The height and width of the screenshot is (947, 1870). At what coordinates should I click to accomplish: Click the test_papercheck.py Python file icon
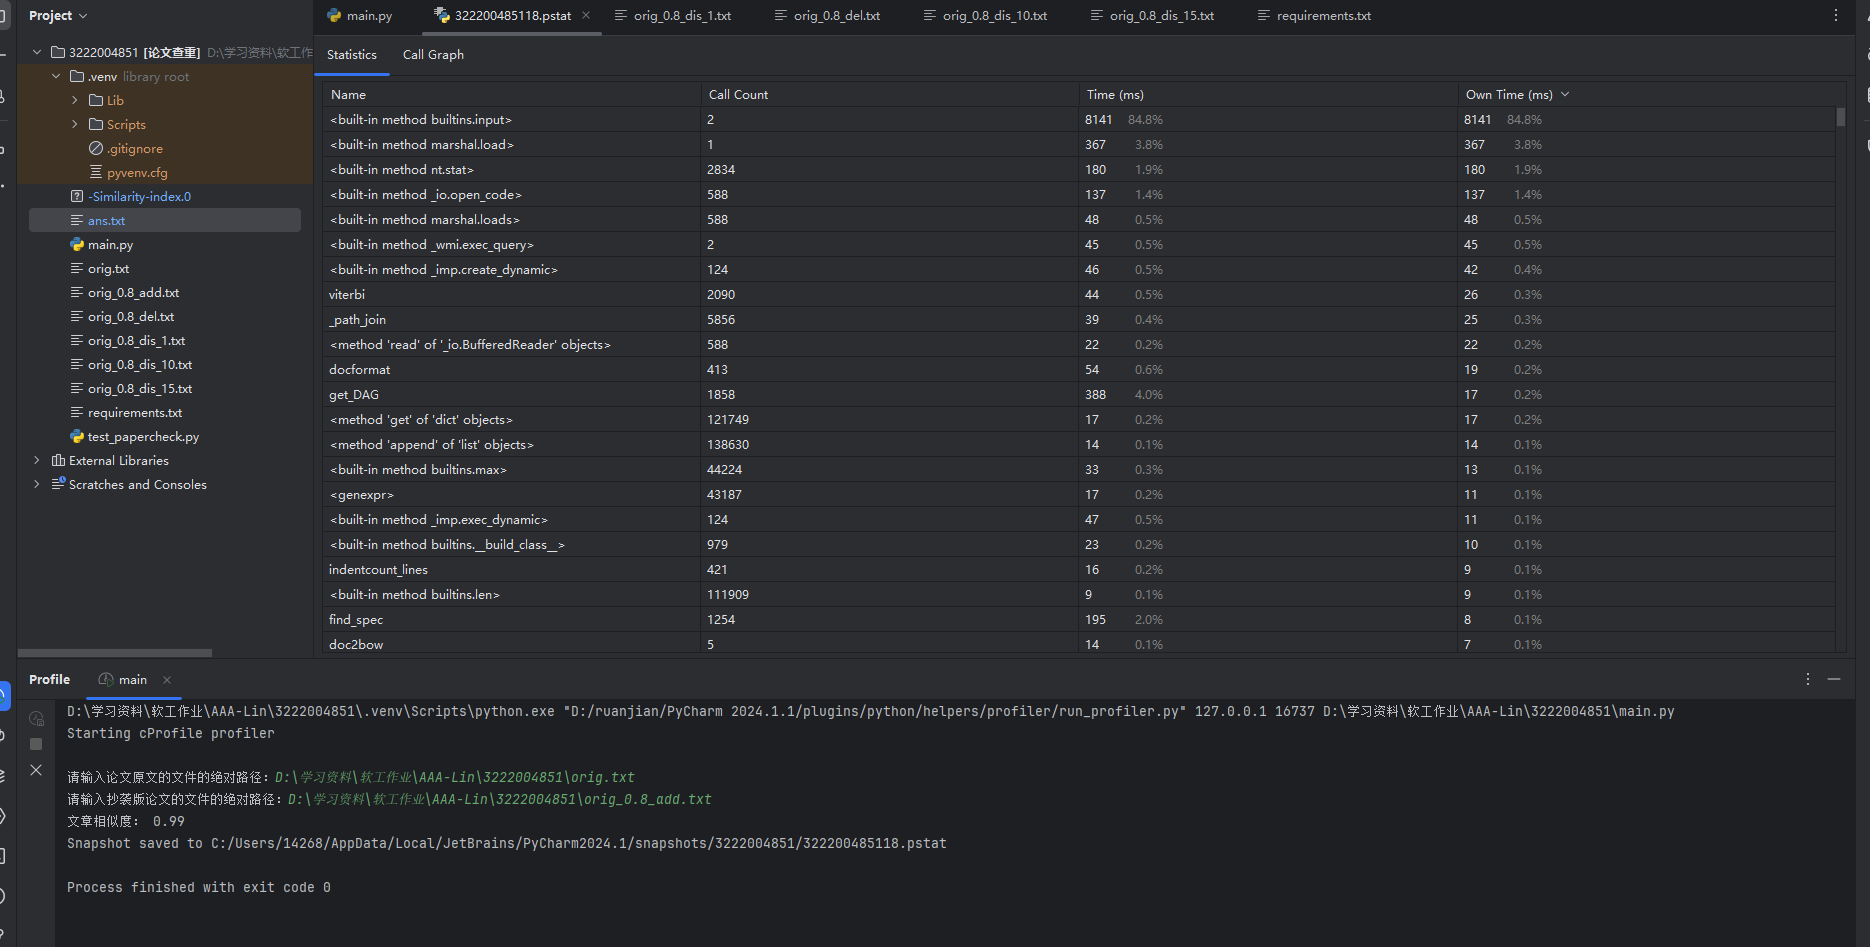click(77, 436)
